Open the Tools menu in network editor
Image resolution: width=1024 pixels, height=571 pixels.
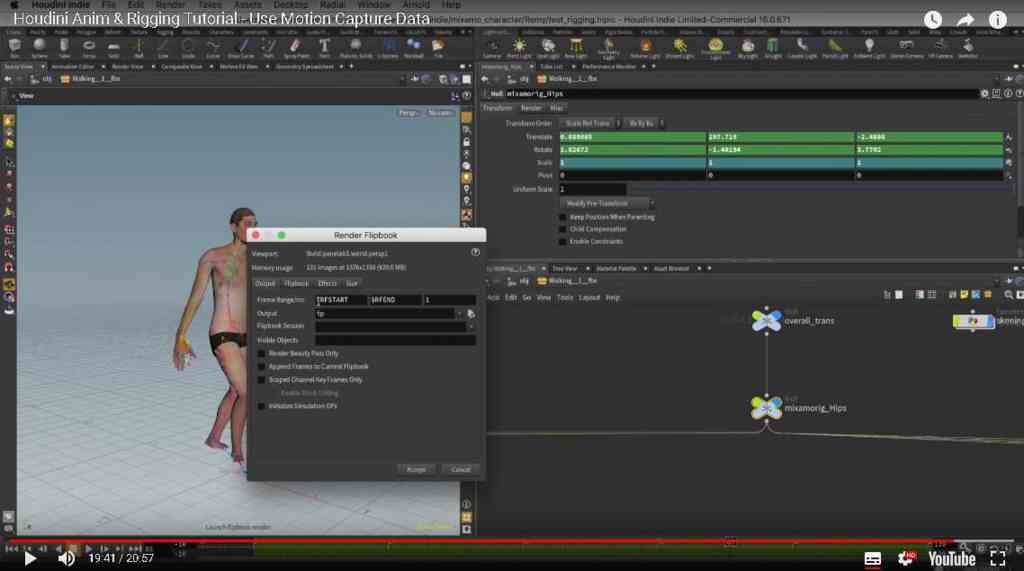pos(565,297)
